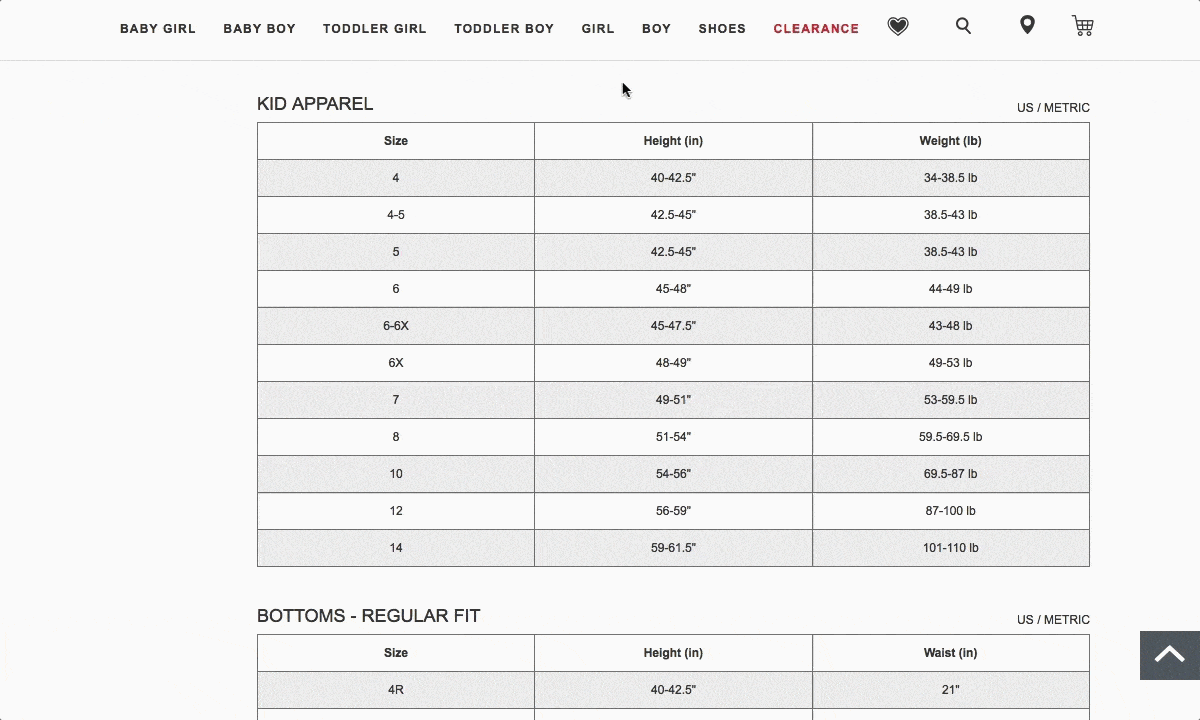The height and width of the screenshot is (720, 1200).
Task: Navigate to the Girl section
Action: point(598,29)
